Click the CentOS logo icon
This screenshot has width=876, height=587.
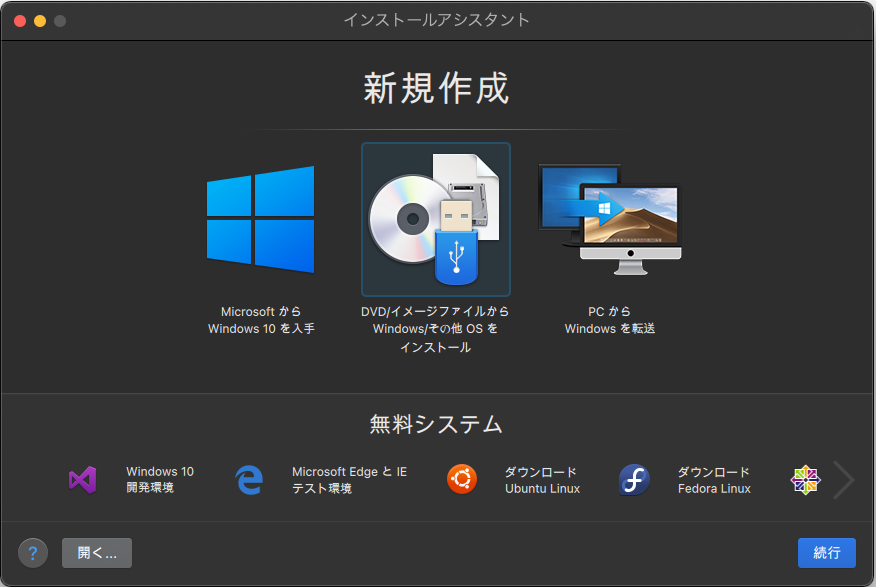click(x=805, y=480)
